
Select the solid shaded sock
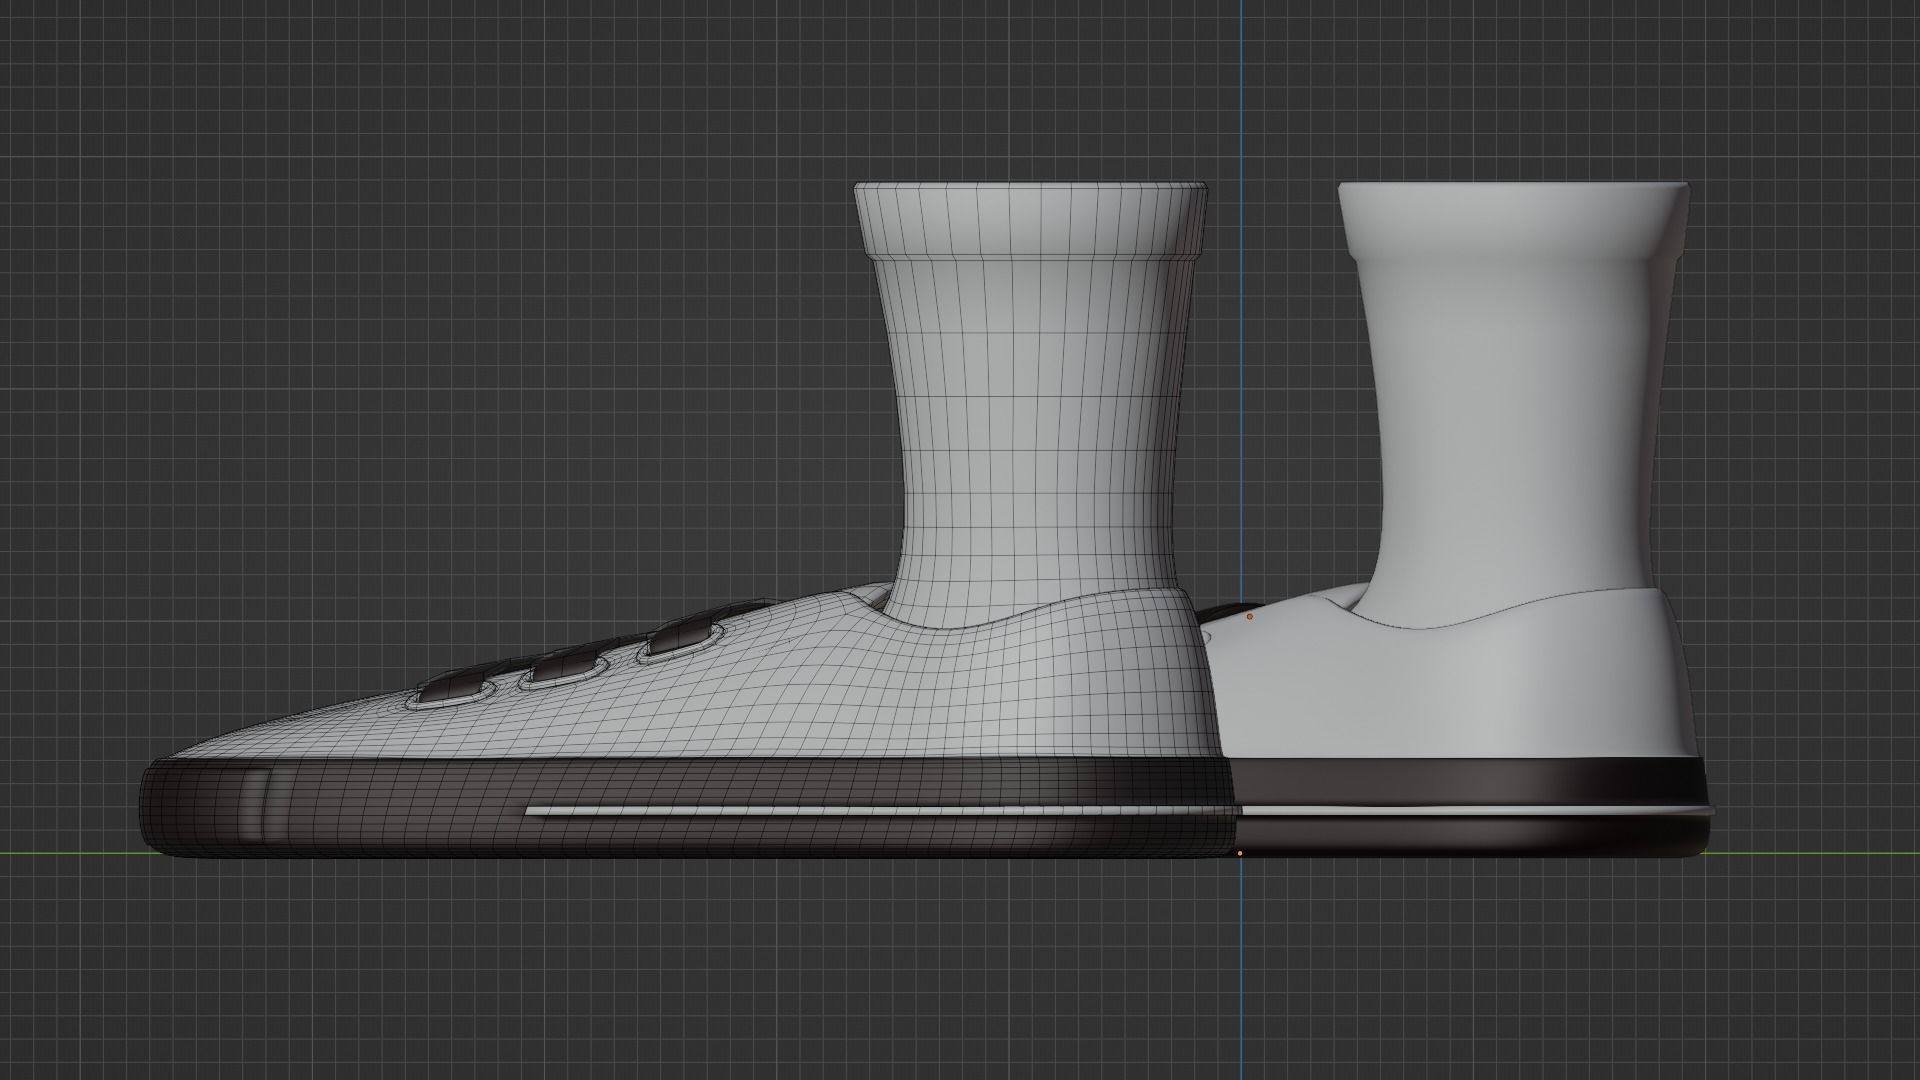point(1510,420)
